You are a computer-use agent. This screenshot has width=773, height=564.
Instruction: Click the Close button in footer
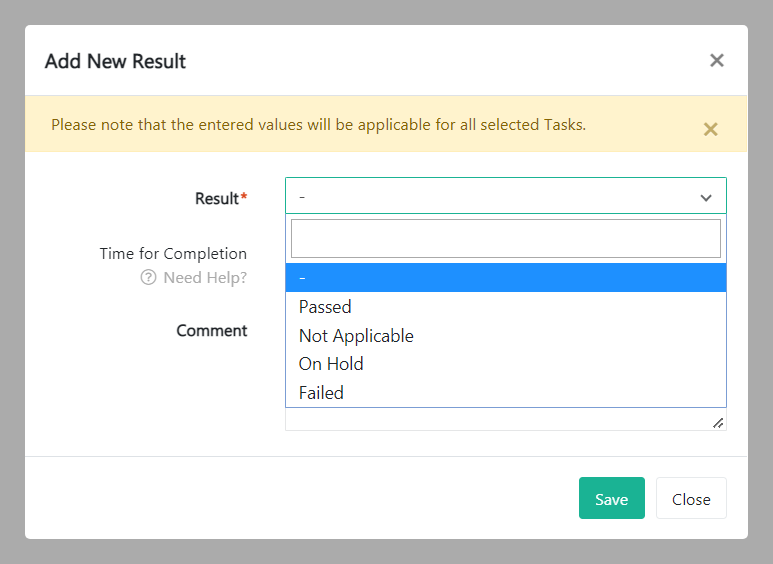[x=691, y=499]
